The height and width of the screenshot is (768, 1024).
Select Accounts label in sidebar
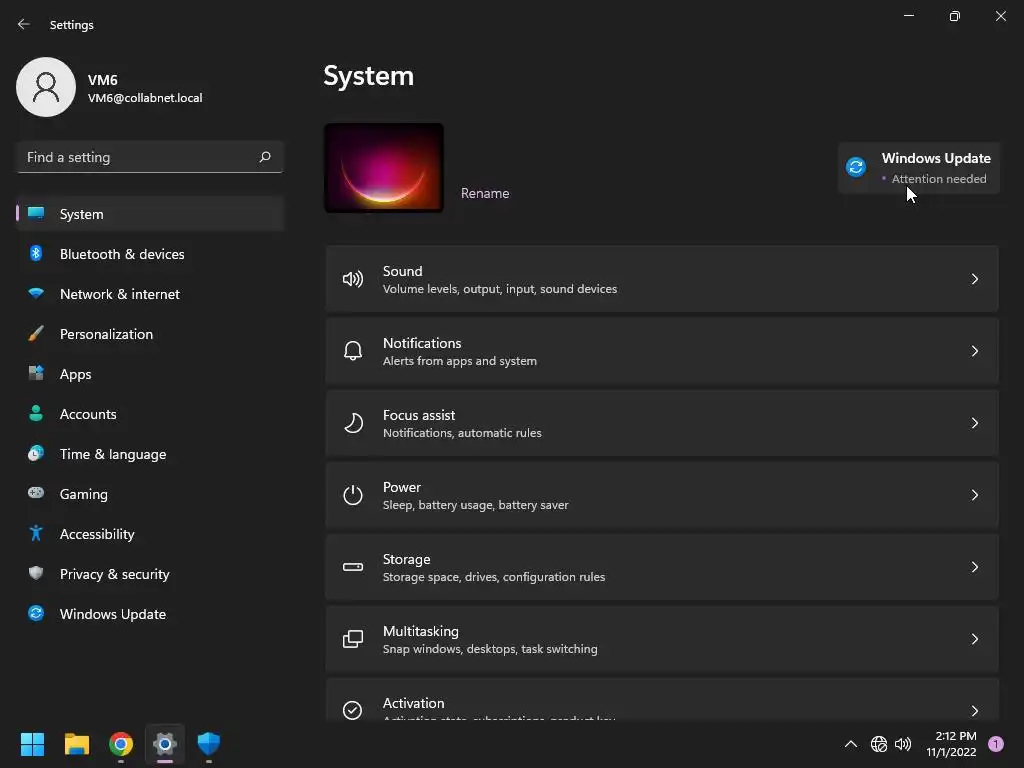tap(88, 414)
